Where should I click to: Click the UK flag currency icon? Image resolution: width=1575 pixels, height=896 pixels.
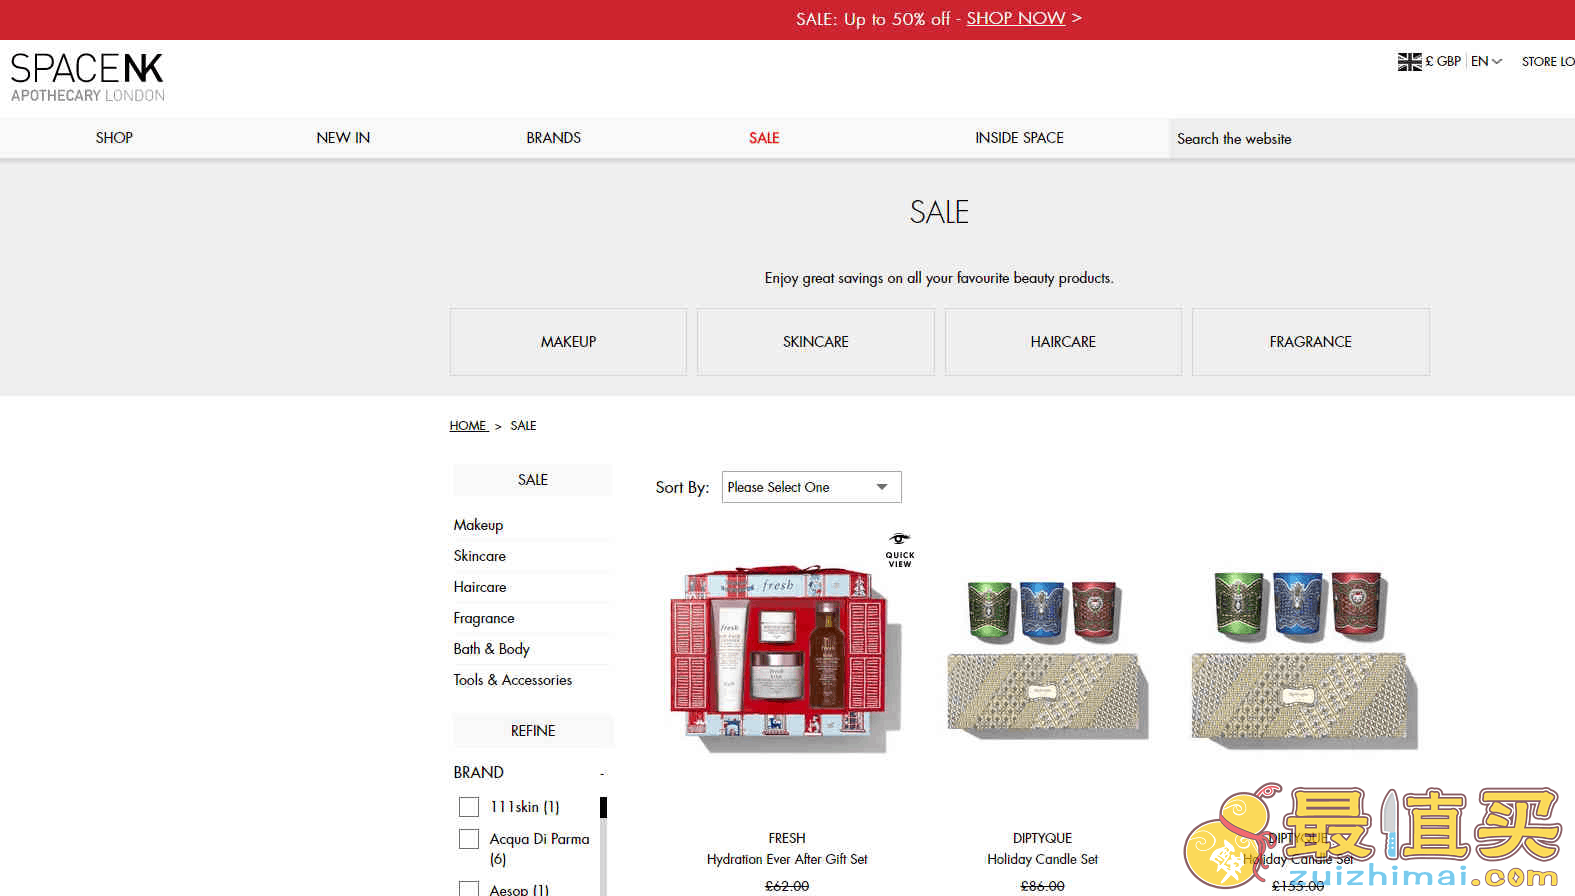[x=1409, y=62]
